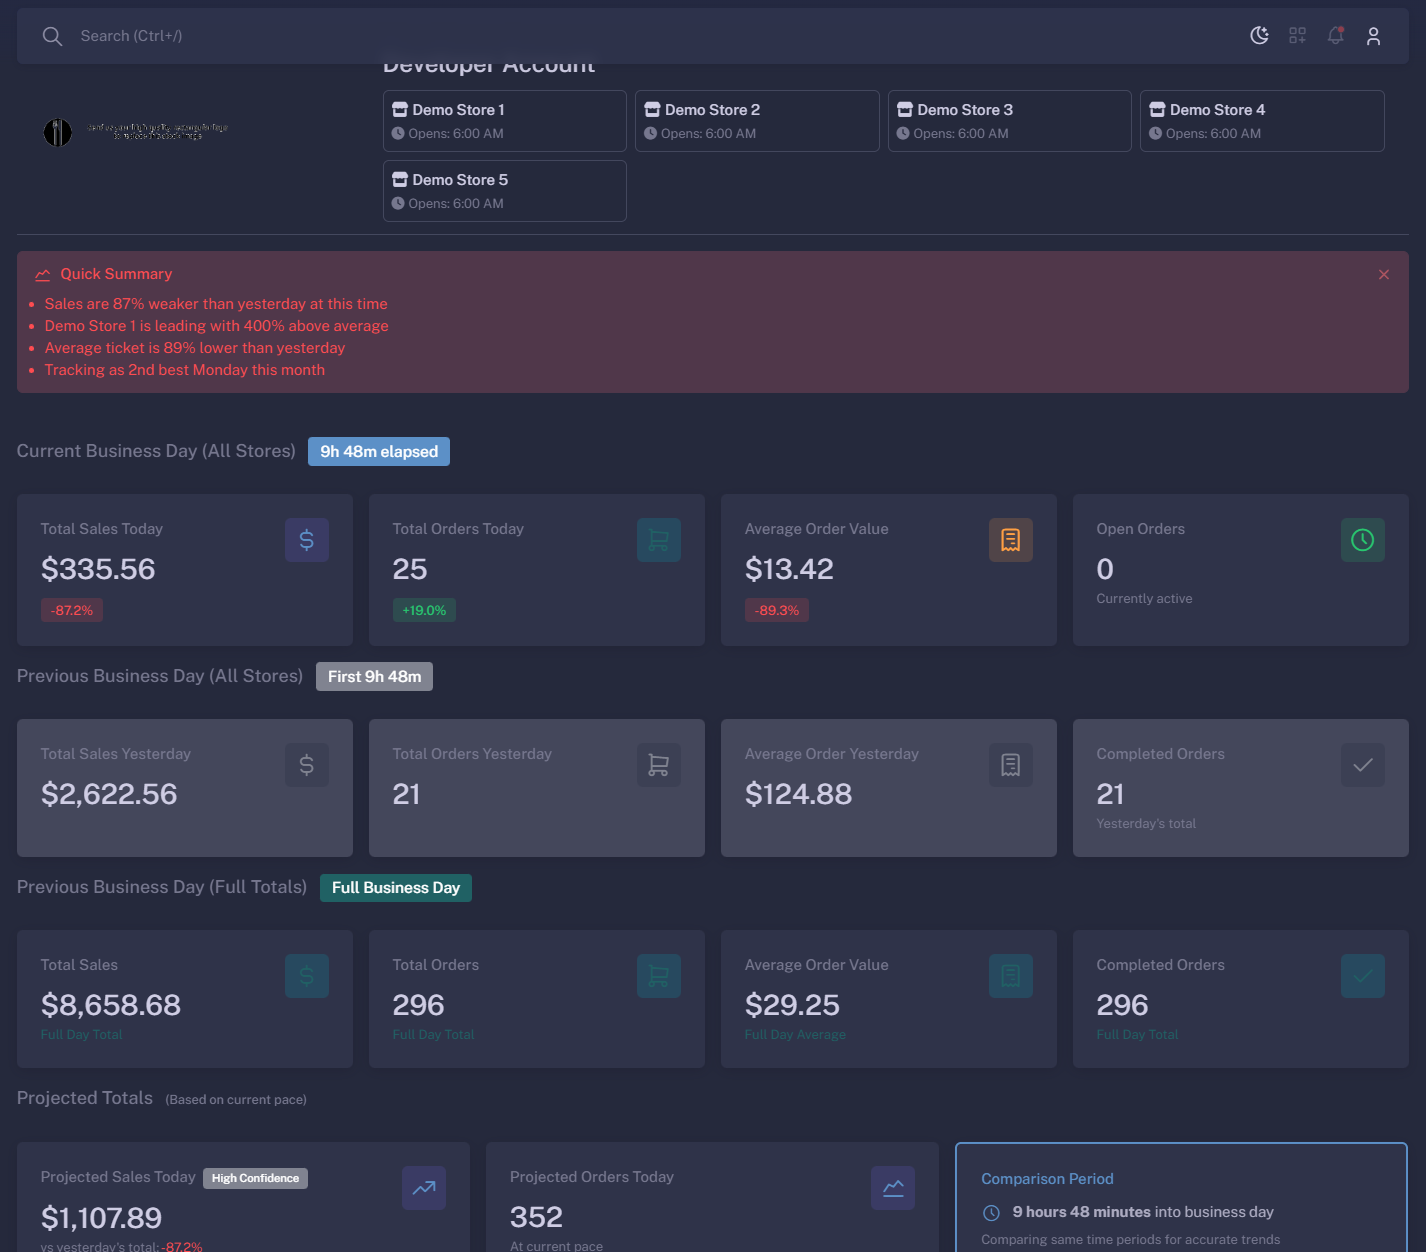Click the Open Orders clock icon
This screenshot has width=1426, height=1252.
click(x=1362, y=540)
